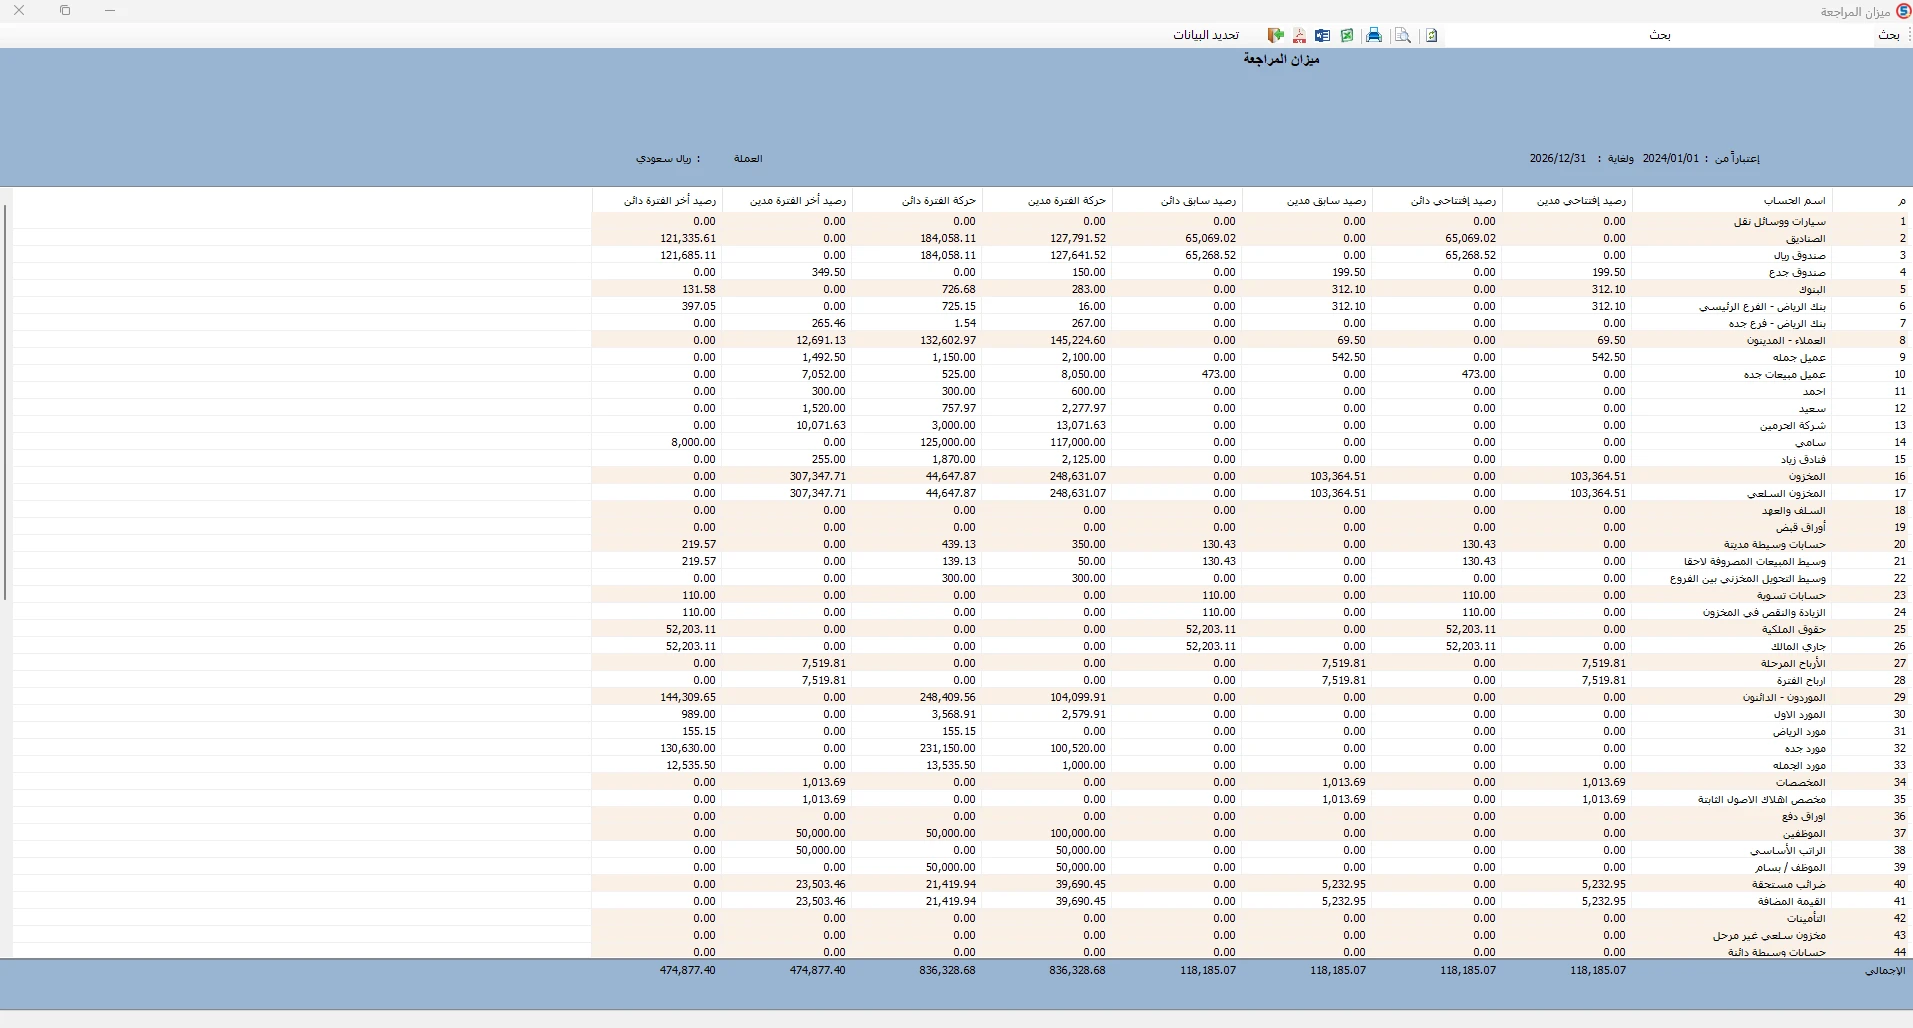Select the مورد جده account

(x=1806, y=749)
